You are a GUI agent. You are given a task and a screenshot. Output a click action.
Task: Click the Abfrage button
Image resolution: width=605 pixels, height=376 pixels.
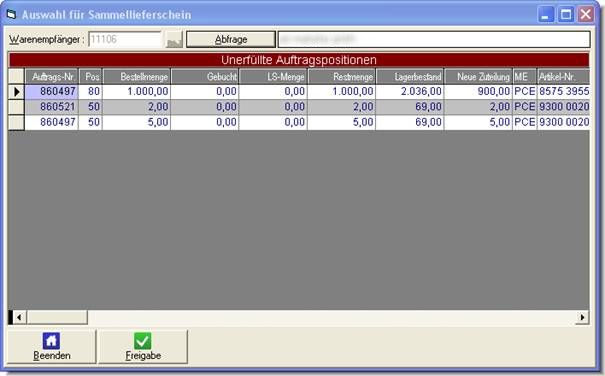point(231,39)
